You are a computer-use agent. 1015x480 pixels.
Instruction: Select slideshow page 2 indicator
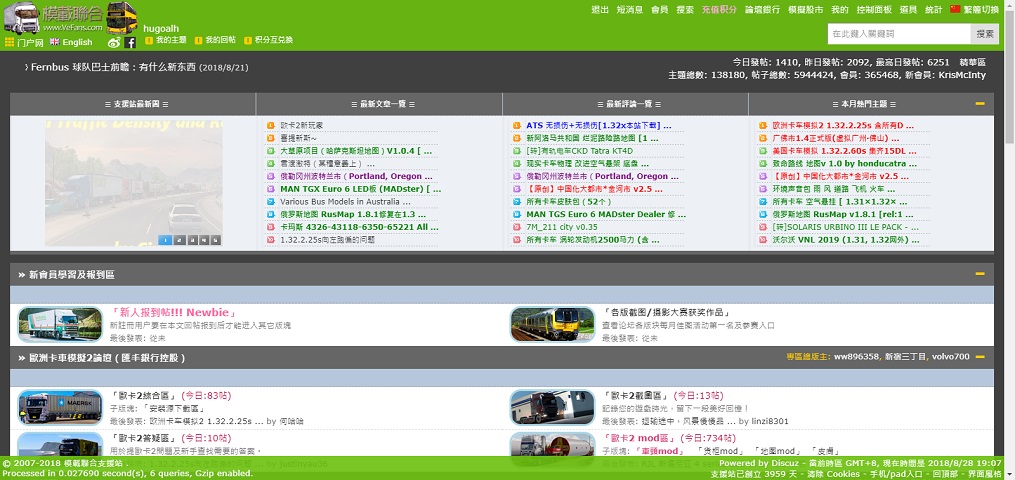point(178,240)
